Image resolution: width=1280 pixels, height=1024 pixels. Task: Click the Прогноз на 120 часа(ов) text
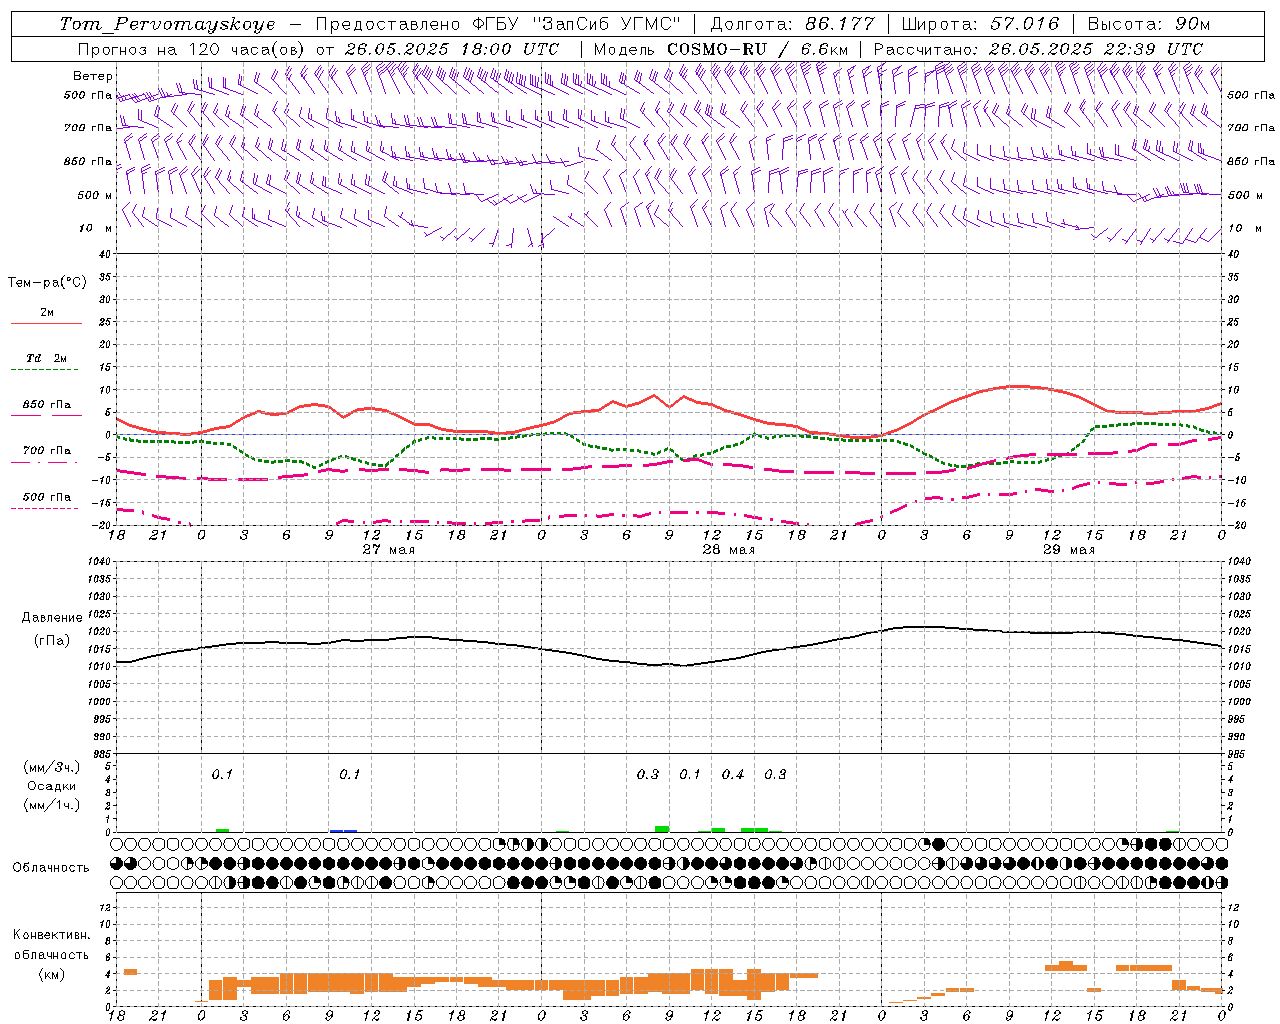[192, 49]
